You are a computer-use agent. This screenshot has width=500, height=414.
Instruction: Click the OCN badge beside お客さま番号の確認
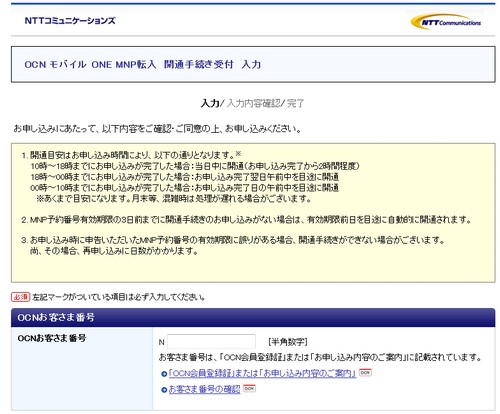tap(249, 388)
